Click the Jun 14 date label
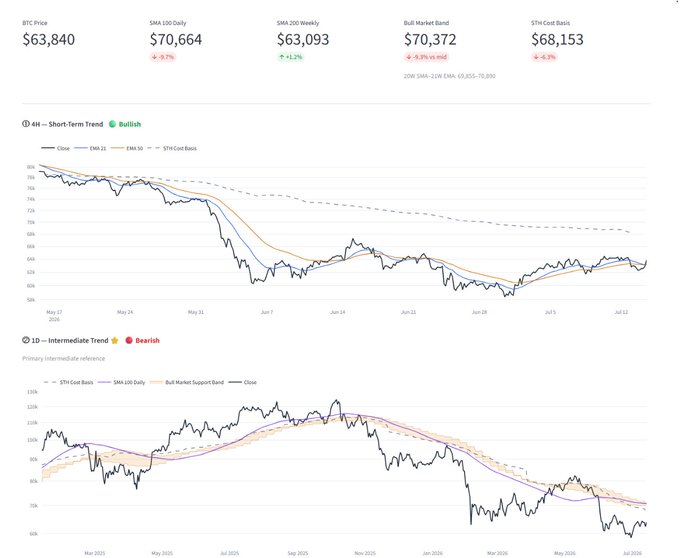 click(x=337, y=312)
